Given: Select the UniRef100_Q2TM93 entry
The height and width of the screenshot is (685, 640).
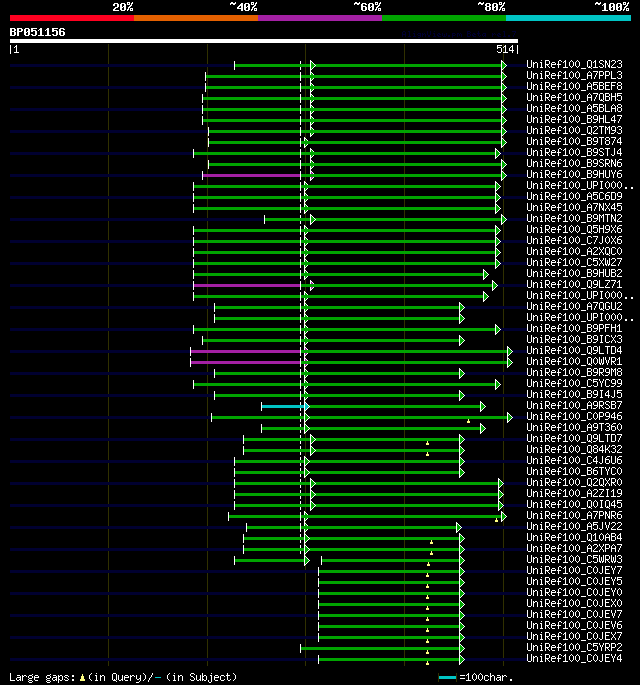Looking at the screenshot, I should click(x=574, y=130).
